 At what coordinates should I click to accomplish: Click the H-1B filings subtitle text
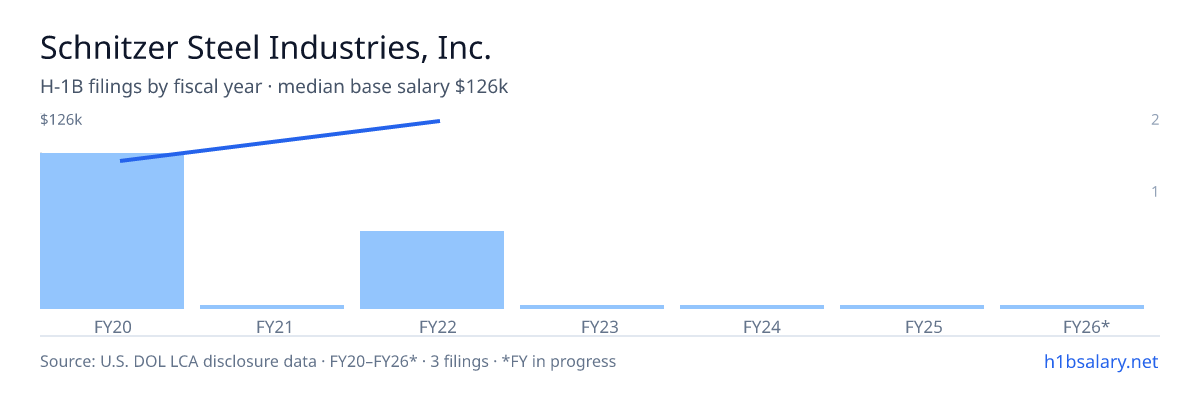(274, 87)
